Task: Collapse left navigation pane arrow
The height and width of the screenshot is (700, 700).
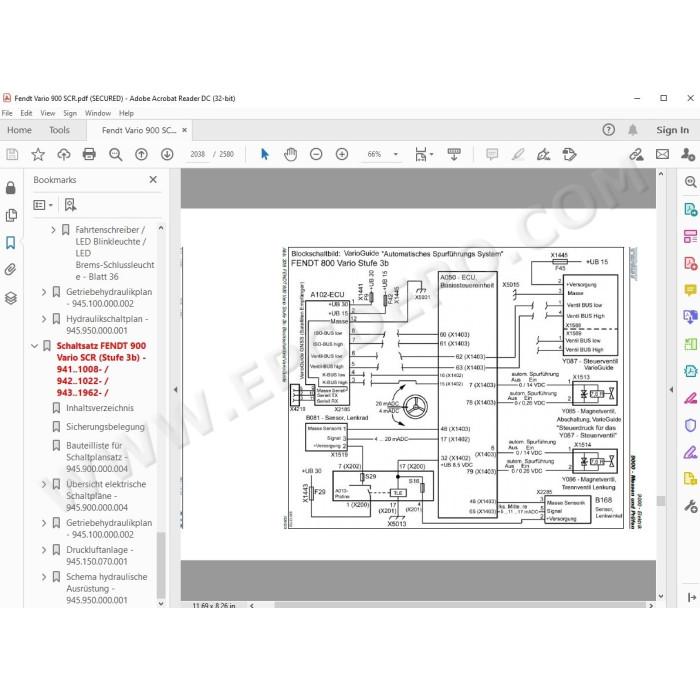Action: coord(175,390)
